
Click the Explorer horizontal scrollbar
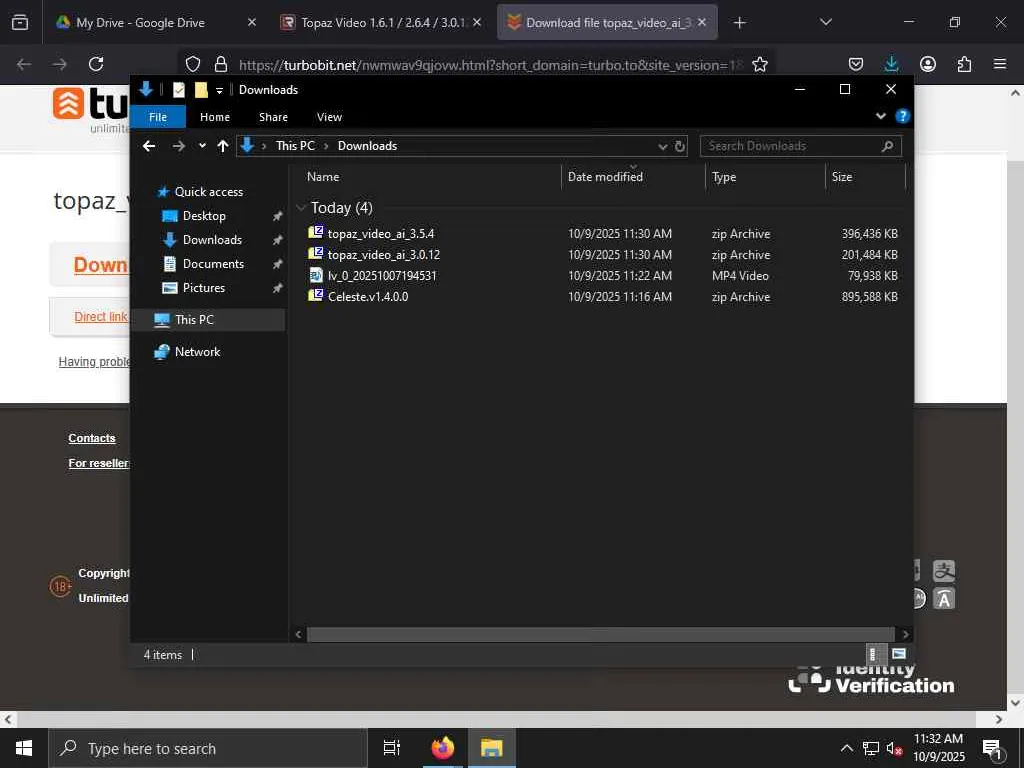[x=600, y=634]
